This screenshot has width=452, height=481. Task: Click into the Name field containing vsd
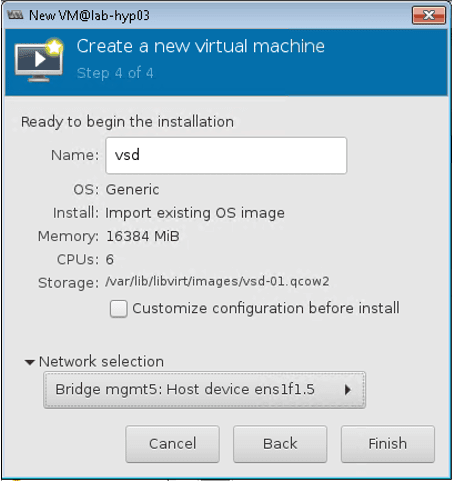[x=226, y=155]
